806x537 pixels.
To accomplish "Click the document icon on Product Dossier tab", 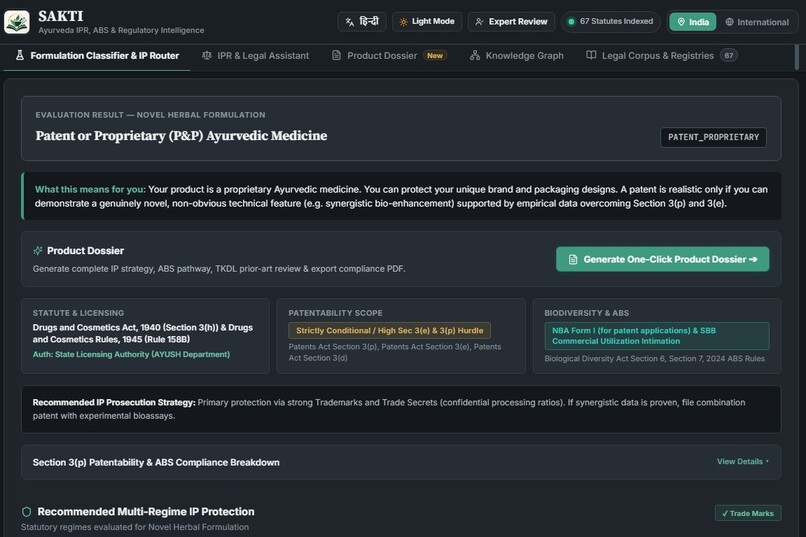I will point(336,55).
